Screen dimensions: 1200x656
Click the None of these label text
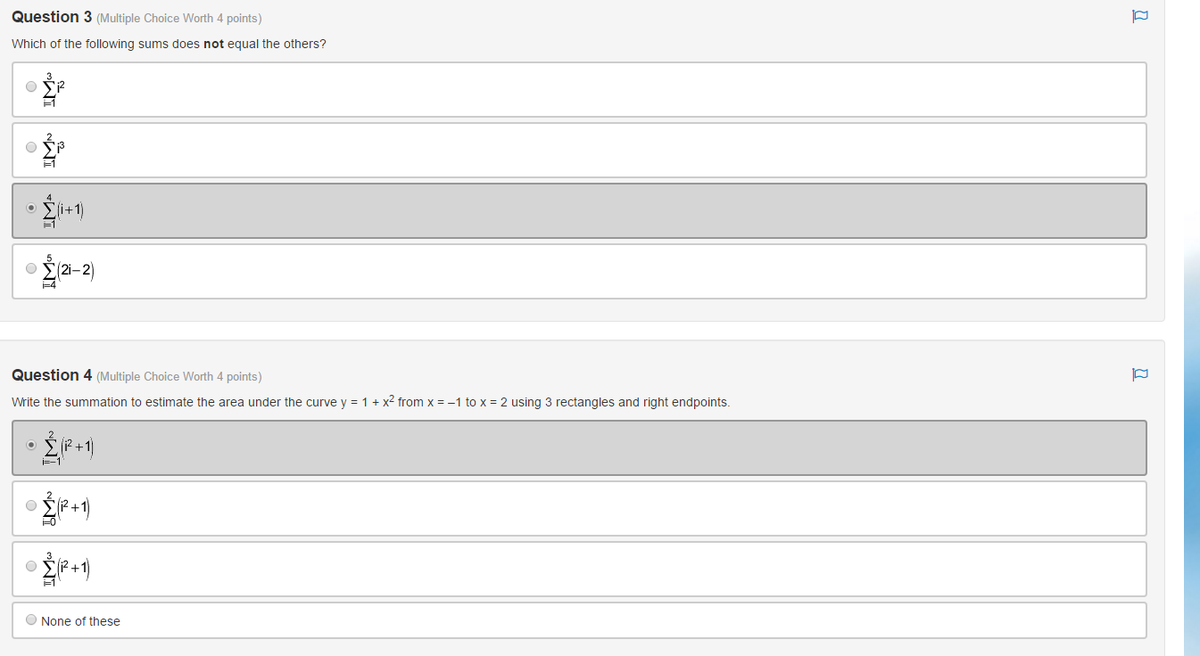[81, 621]
